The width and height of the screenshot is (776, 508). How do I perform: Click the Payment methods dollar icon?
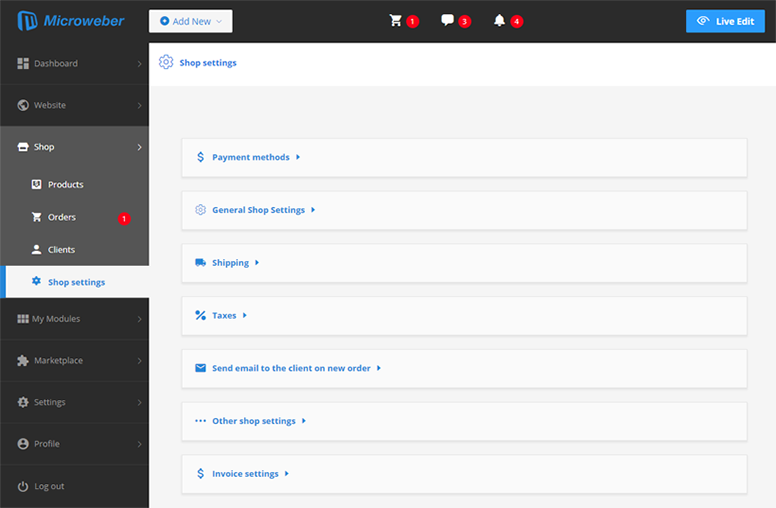pos(200,157)
